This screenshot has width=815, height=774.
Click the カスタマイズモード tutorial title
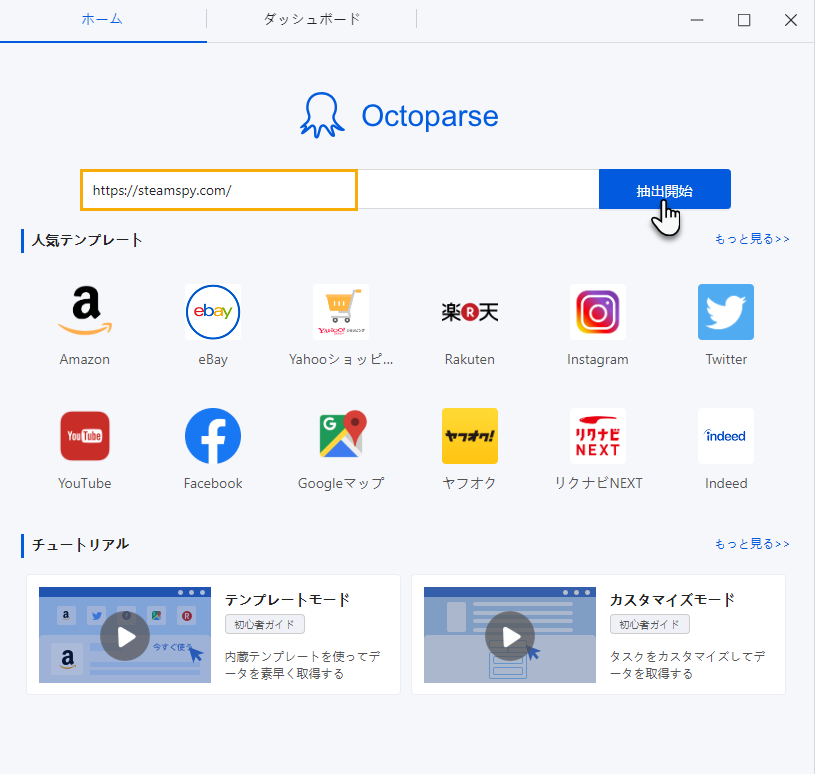click(672, 599)
